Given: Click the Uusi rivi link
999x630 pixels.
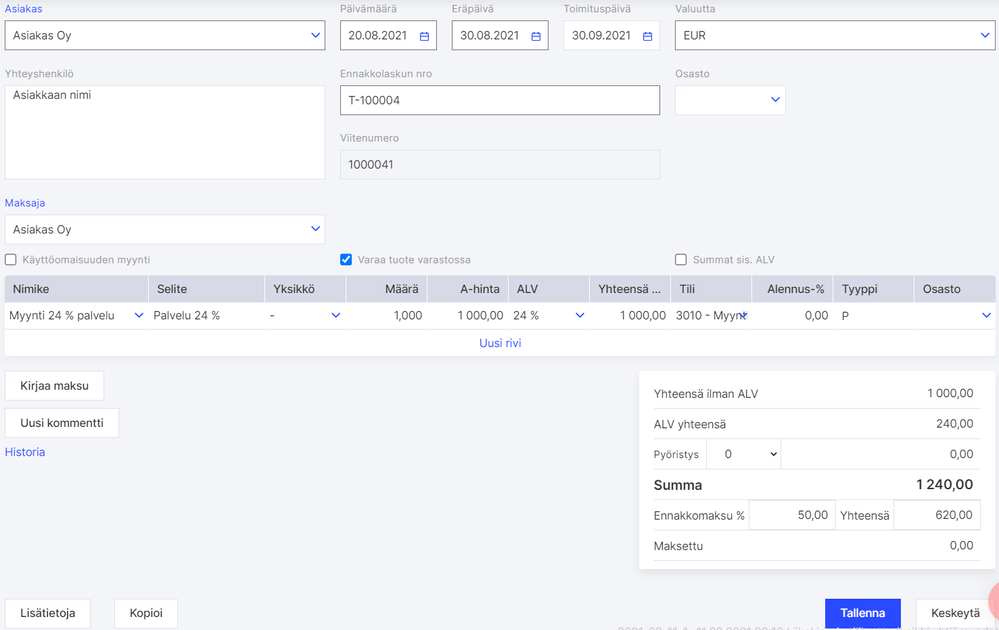Looking at the screenshot, I should click(500, 343).
